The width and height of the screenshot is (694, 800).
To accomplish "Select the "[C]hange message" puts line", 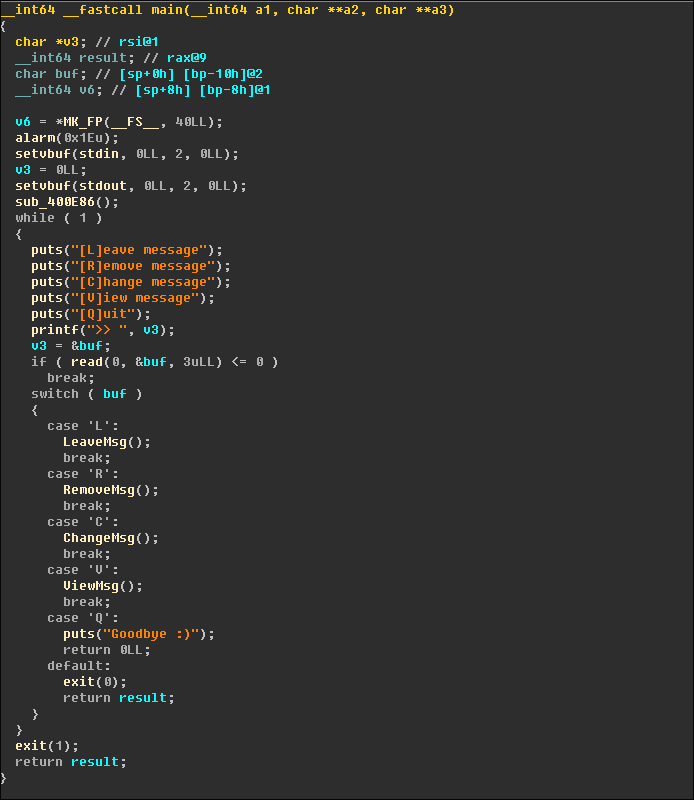I will tap(131, 282).
